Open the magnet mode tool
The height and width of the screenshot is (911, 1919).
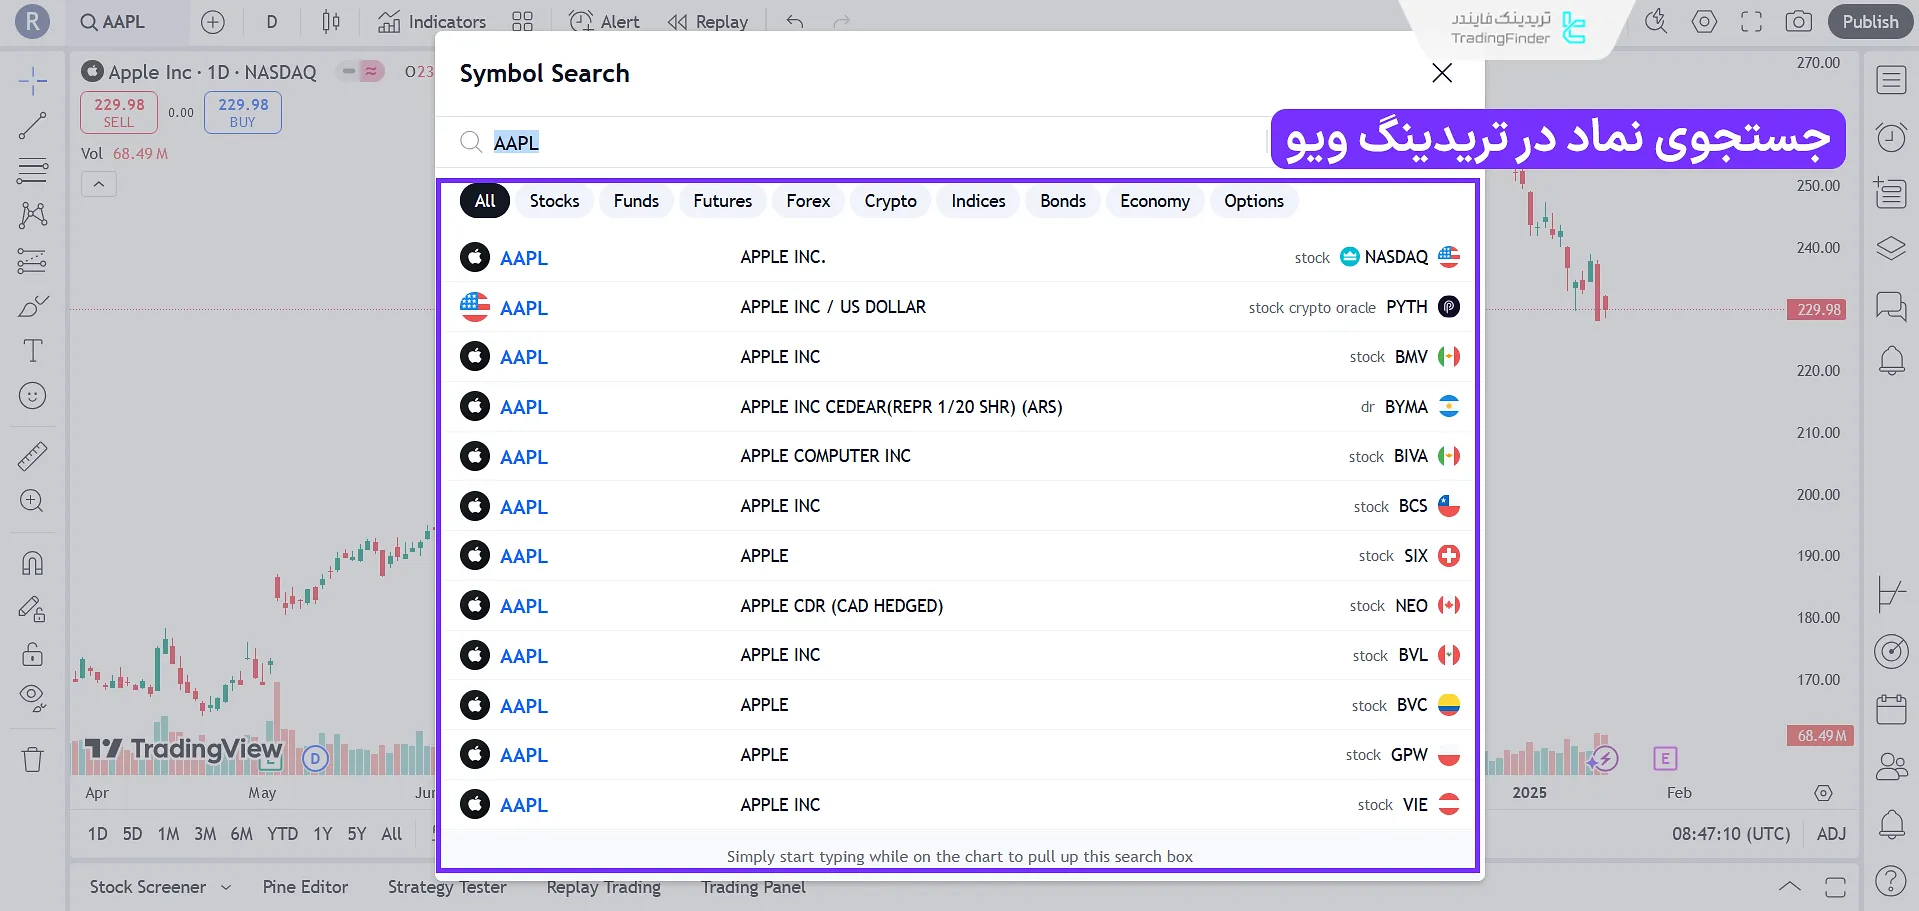(x=32, y=563)
